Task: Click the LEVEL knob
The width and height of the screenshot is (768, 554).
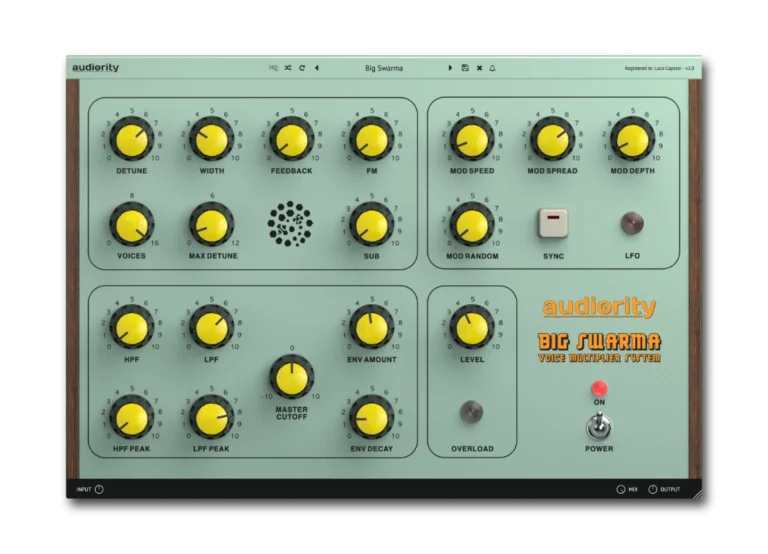Action: (x=472, y=328)
